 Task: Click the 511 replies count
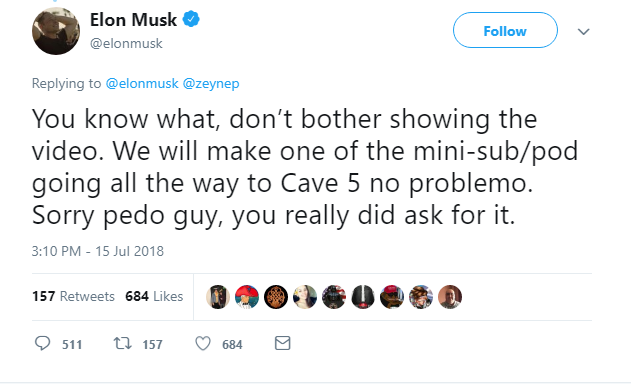72,345
